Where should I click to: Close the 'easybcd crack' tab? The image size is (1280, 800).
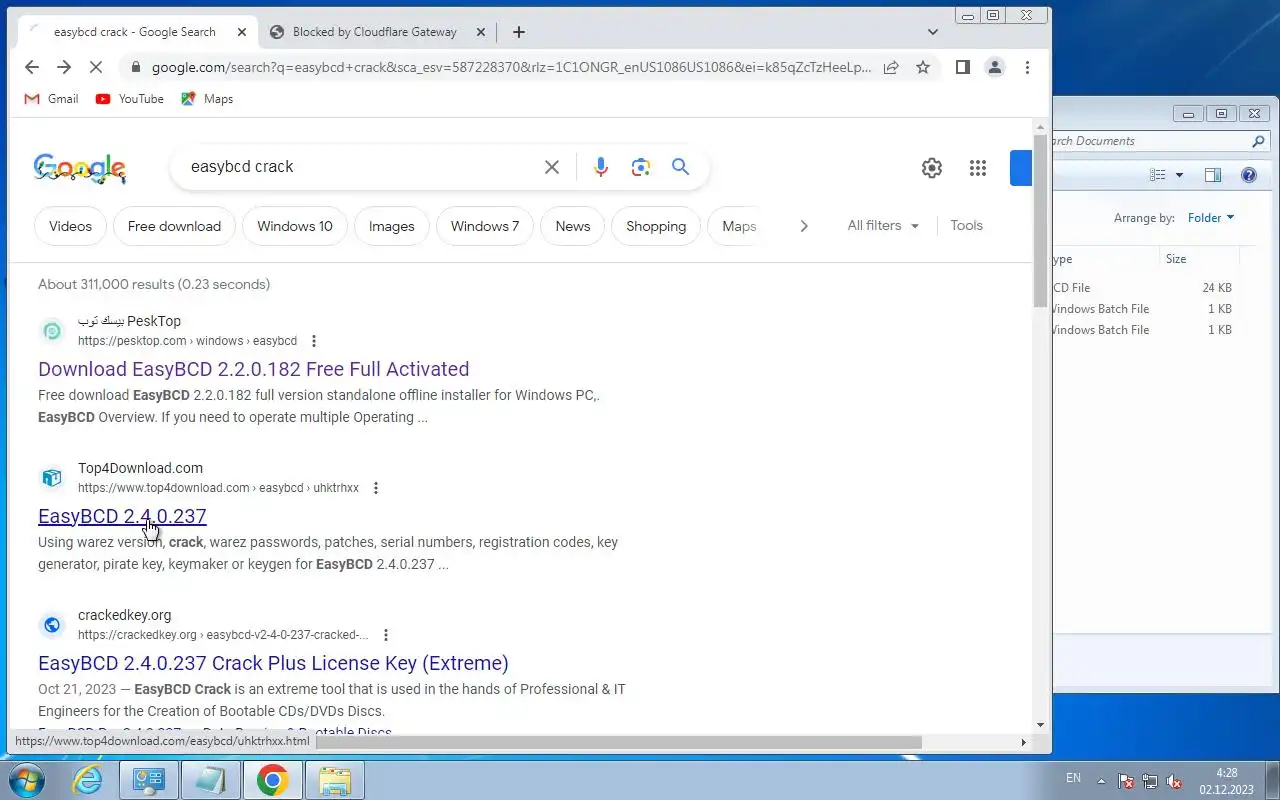(242, 32)
